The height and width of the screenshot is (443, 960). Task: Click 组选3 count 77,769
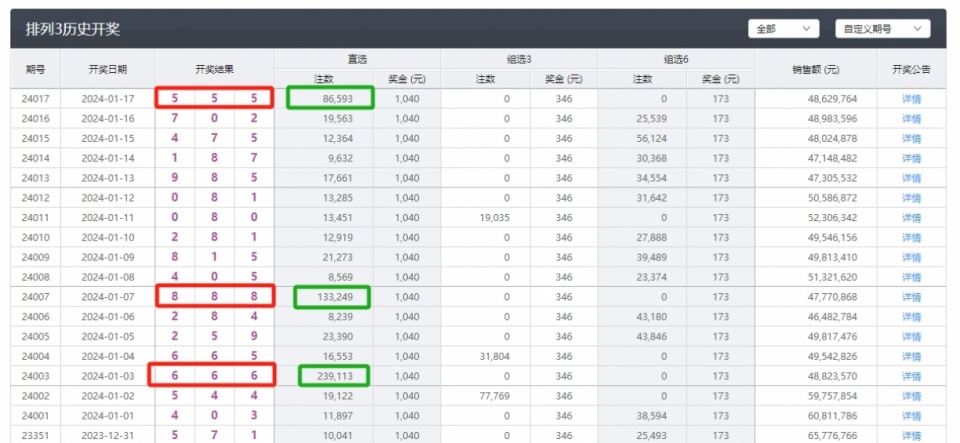[x=497, y=396]
